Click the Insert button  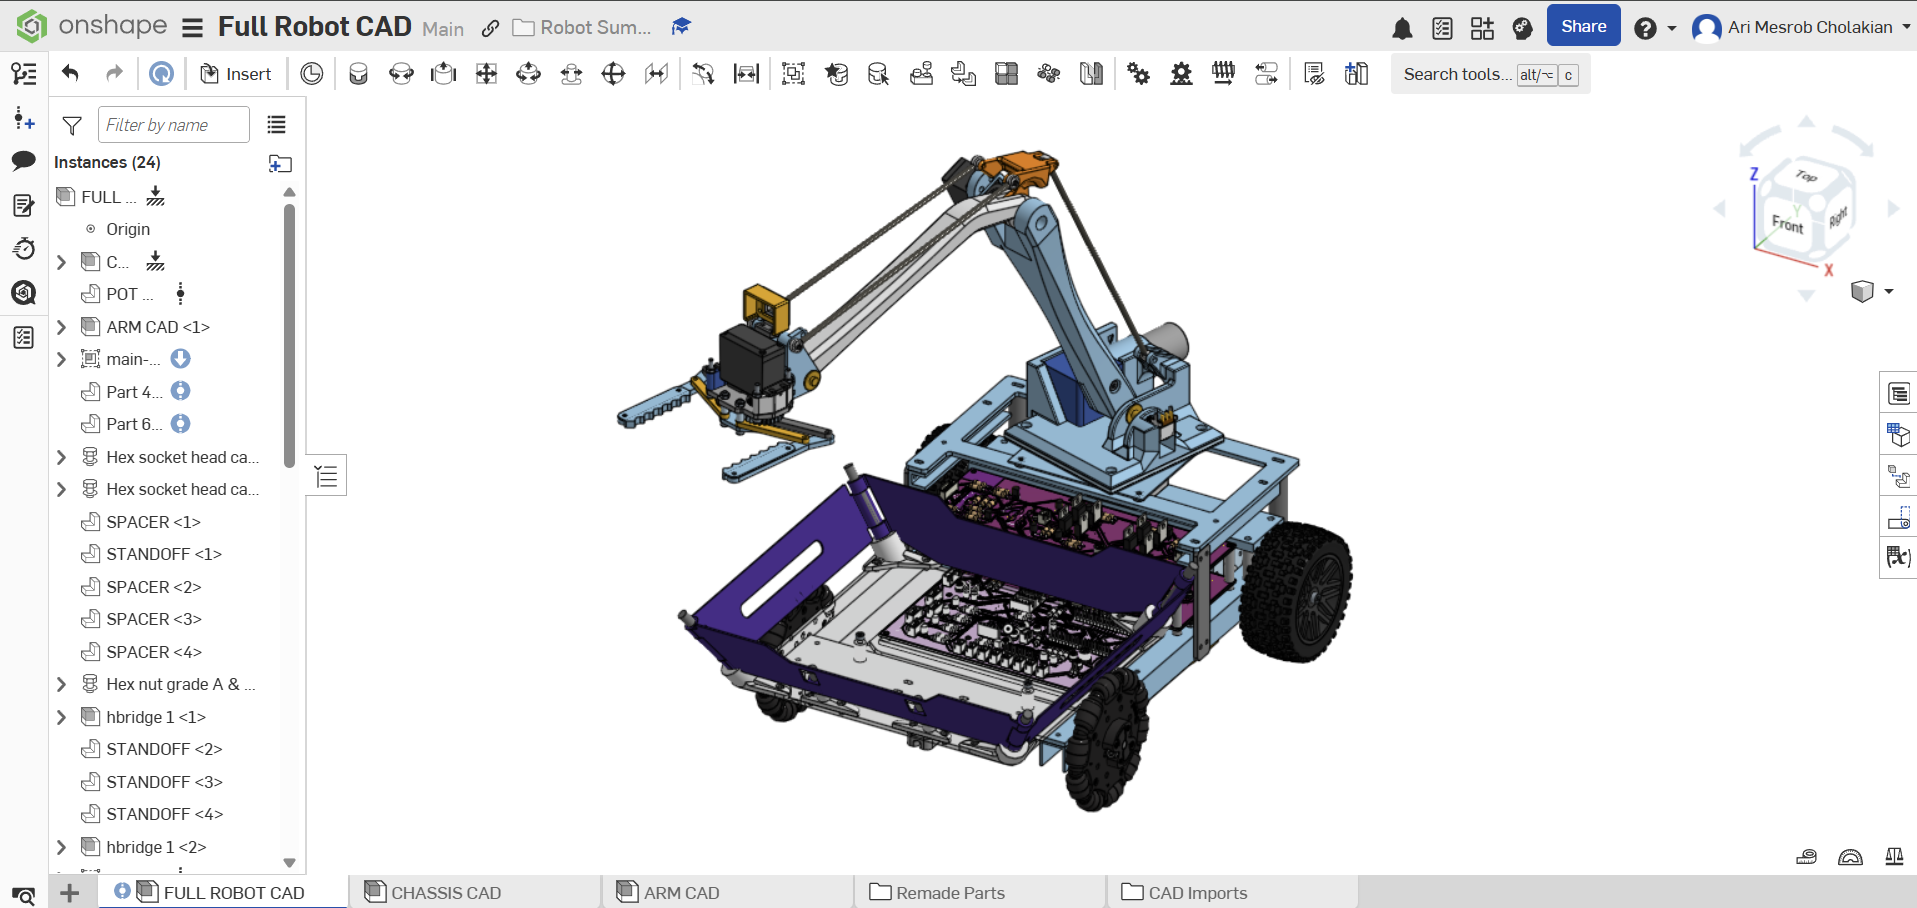(x=236, y=74)
